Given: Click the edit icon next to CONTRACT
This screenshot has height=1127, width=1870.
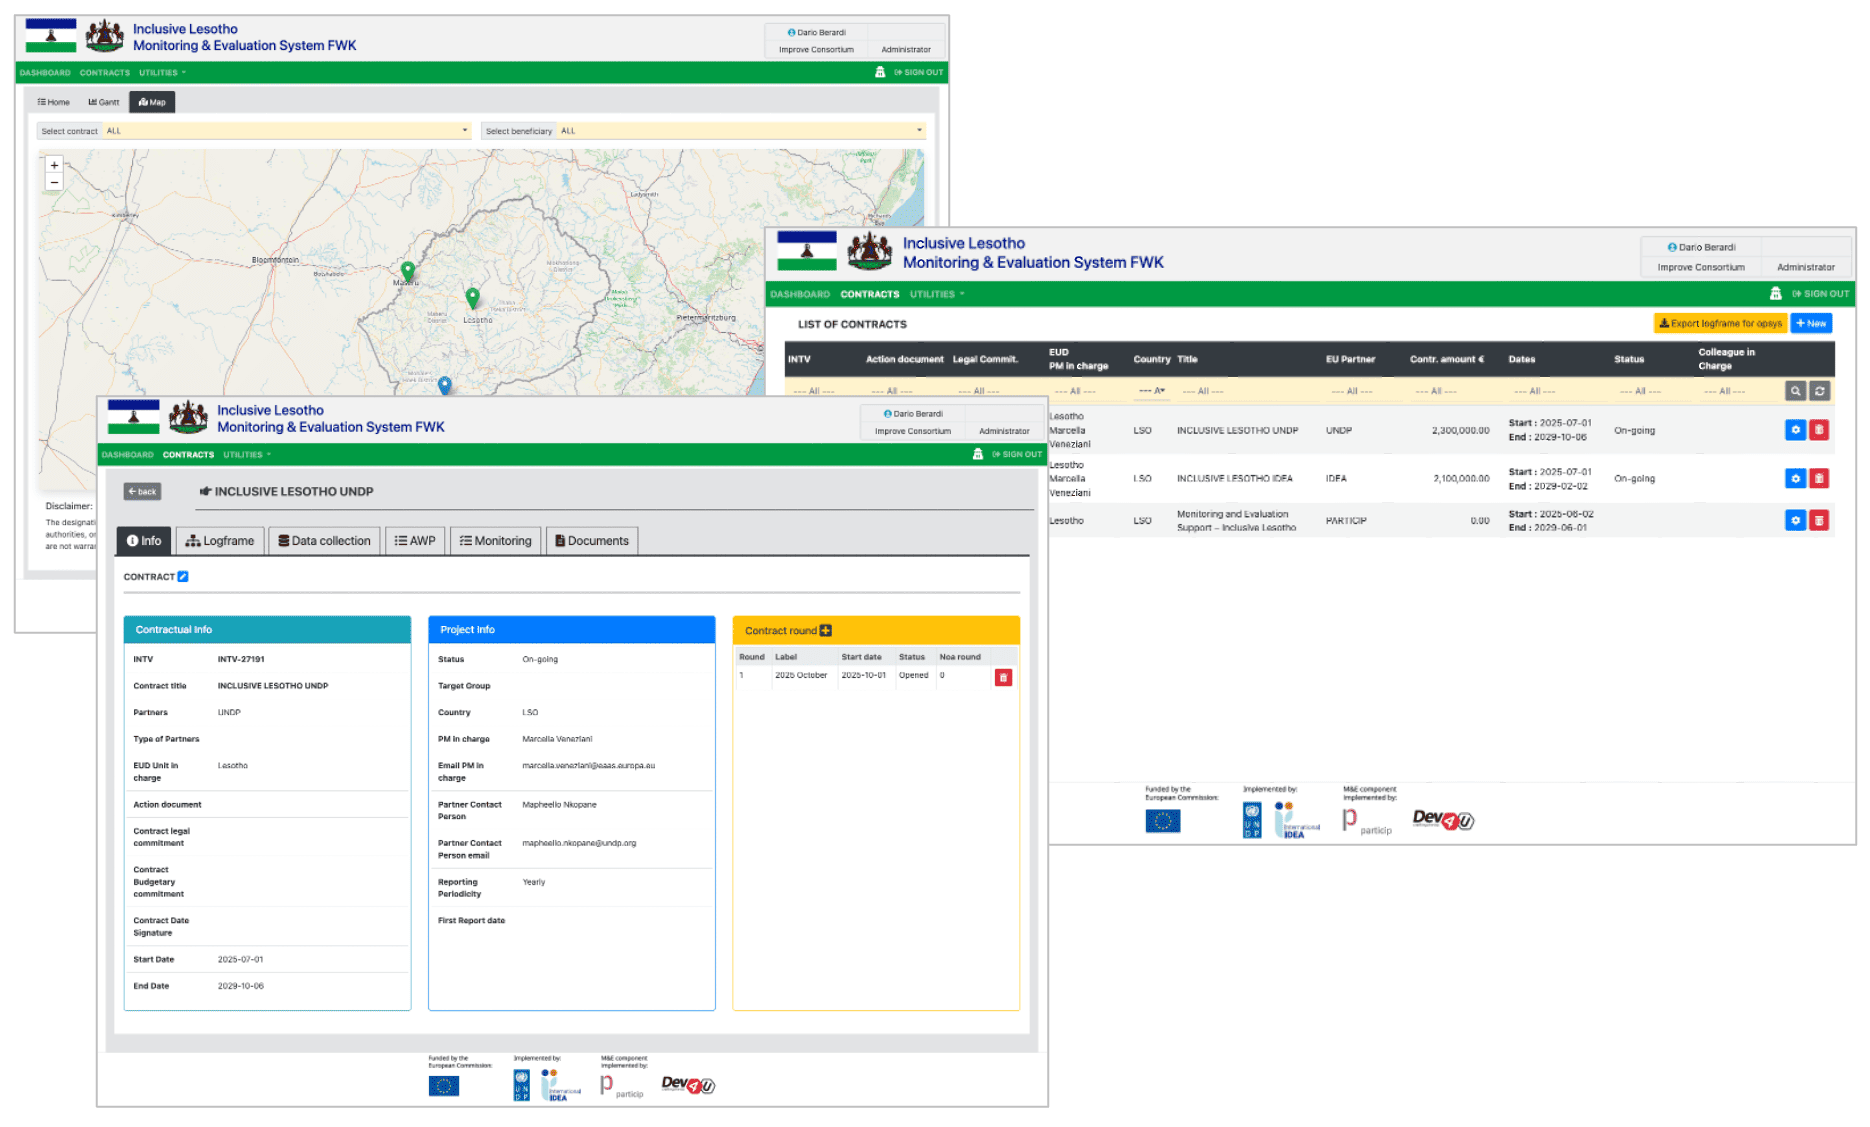Looking at the screenshot, I should click(x=183, y=577).
